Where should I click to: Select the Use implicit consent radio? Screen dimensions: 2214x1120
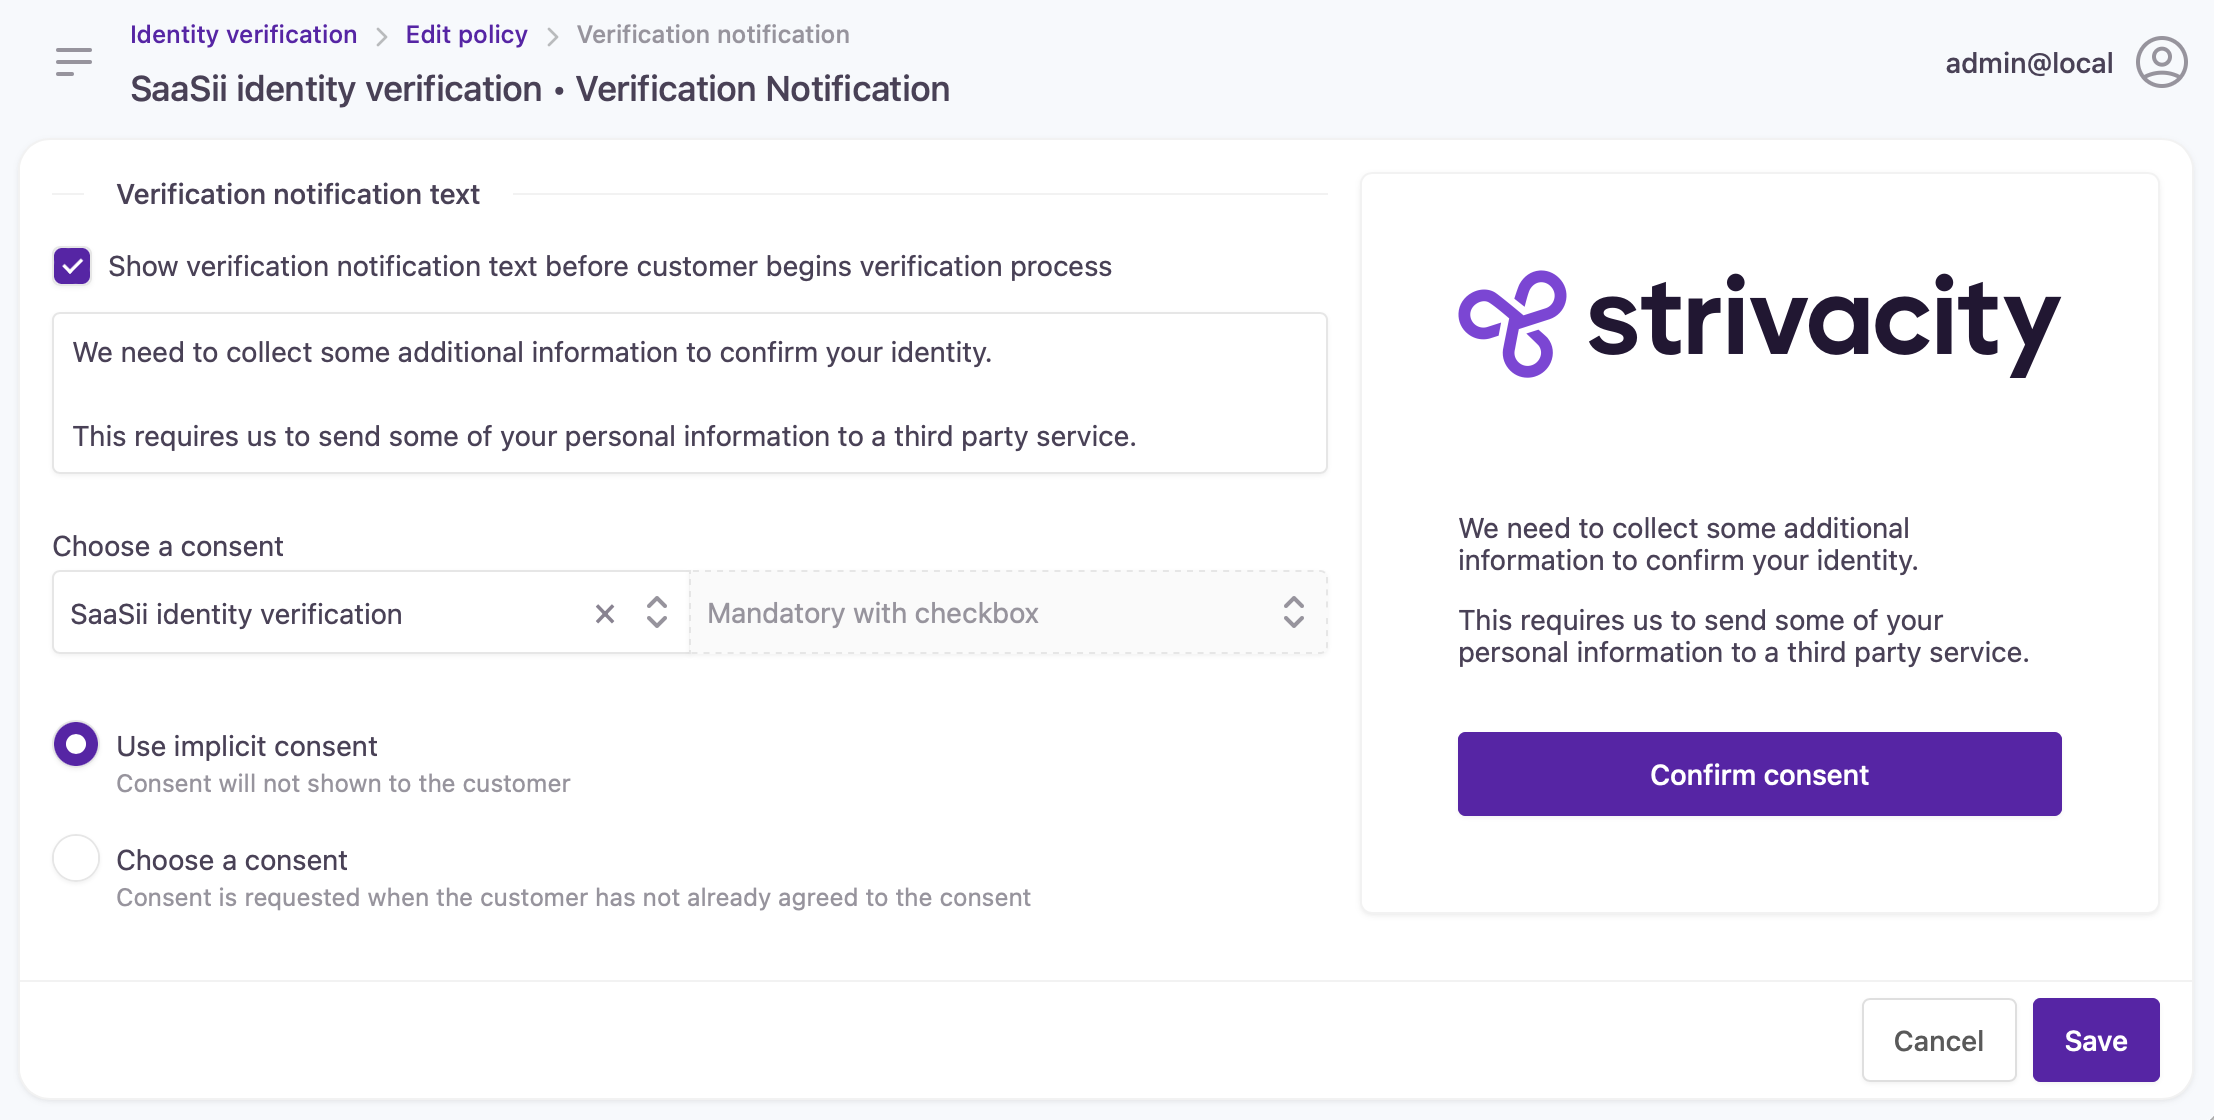[x=76, y=745]
